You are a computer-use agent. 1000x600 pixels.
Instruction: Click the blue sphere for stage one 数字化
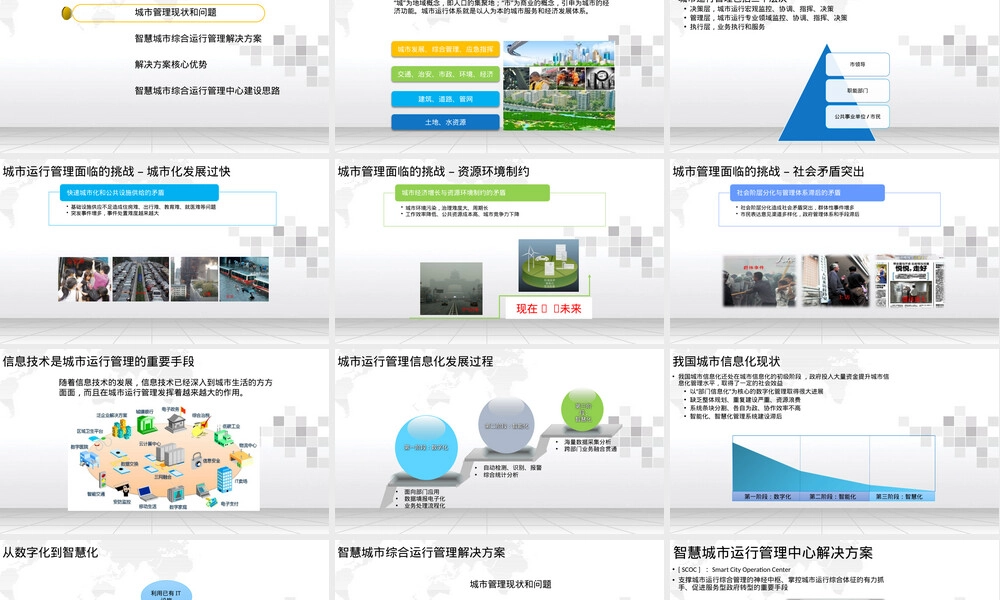pos(426,447)
